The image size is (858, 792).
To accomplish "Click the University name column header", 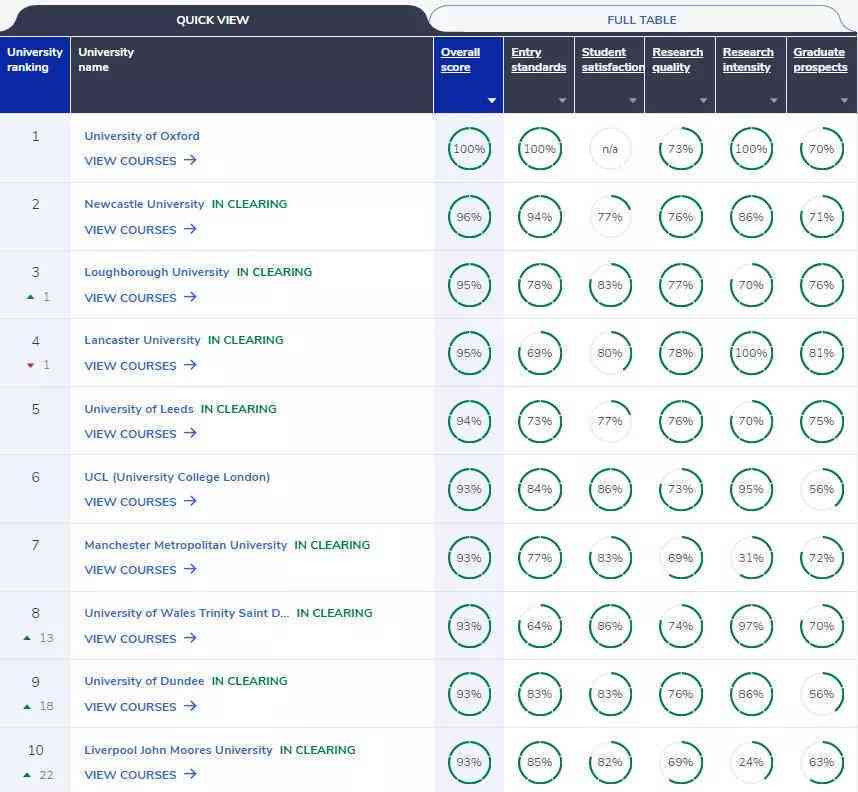I will 252,74.
